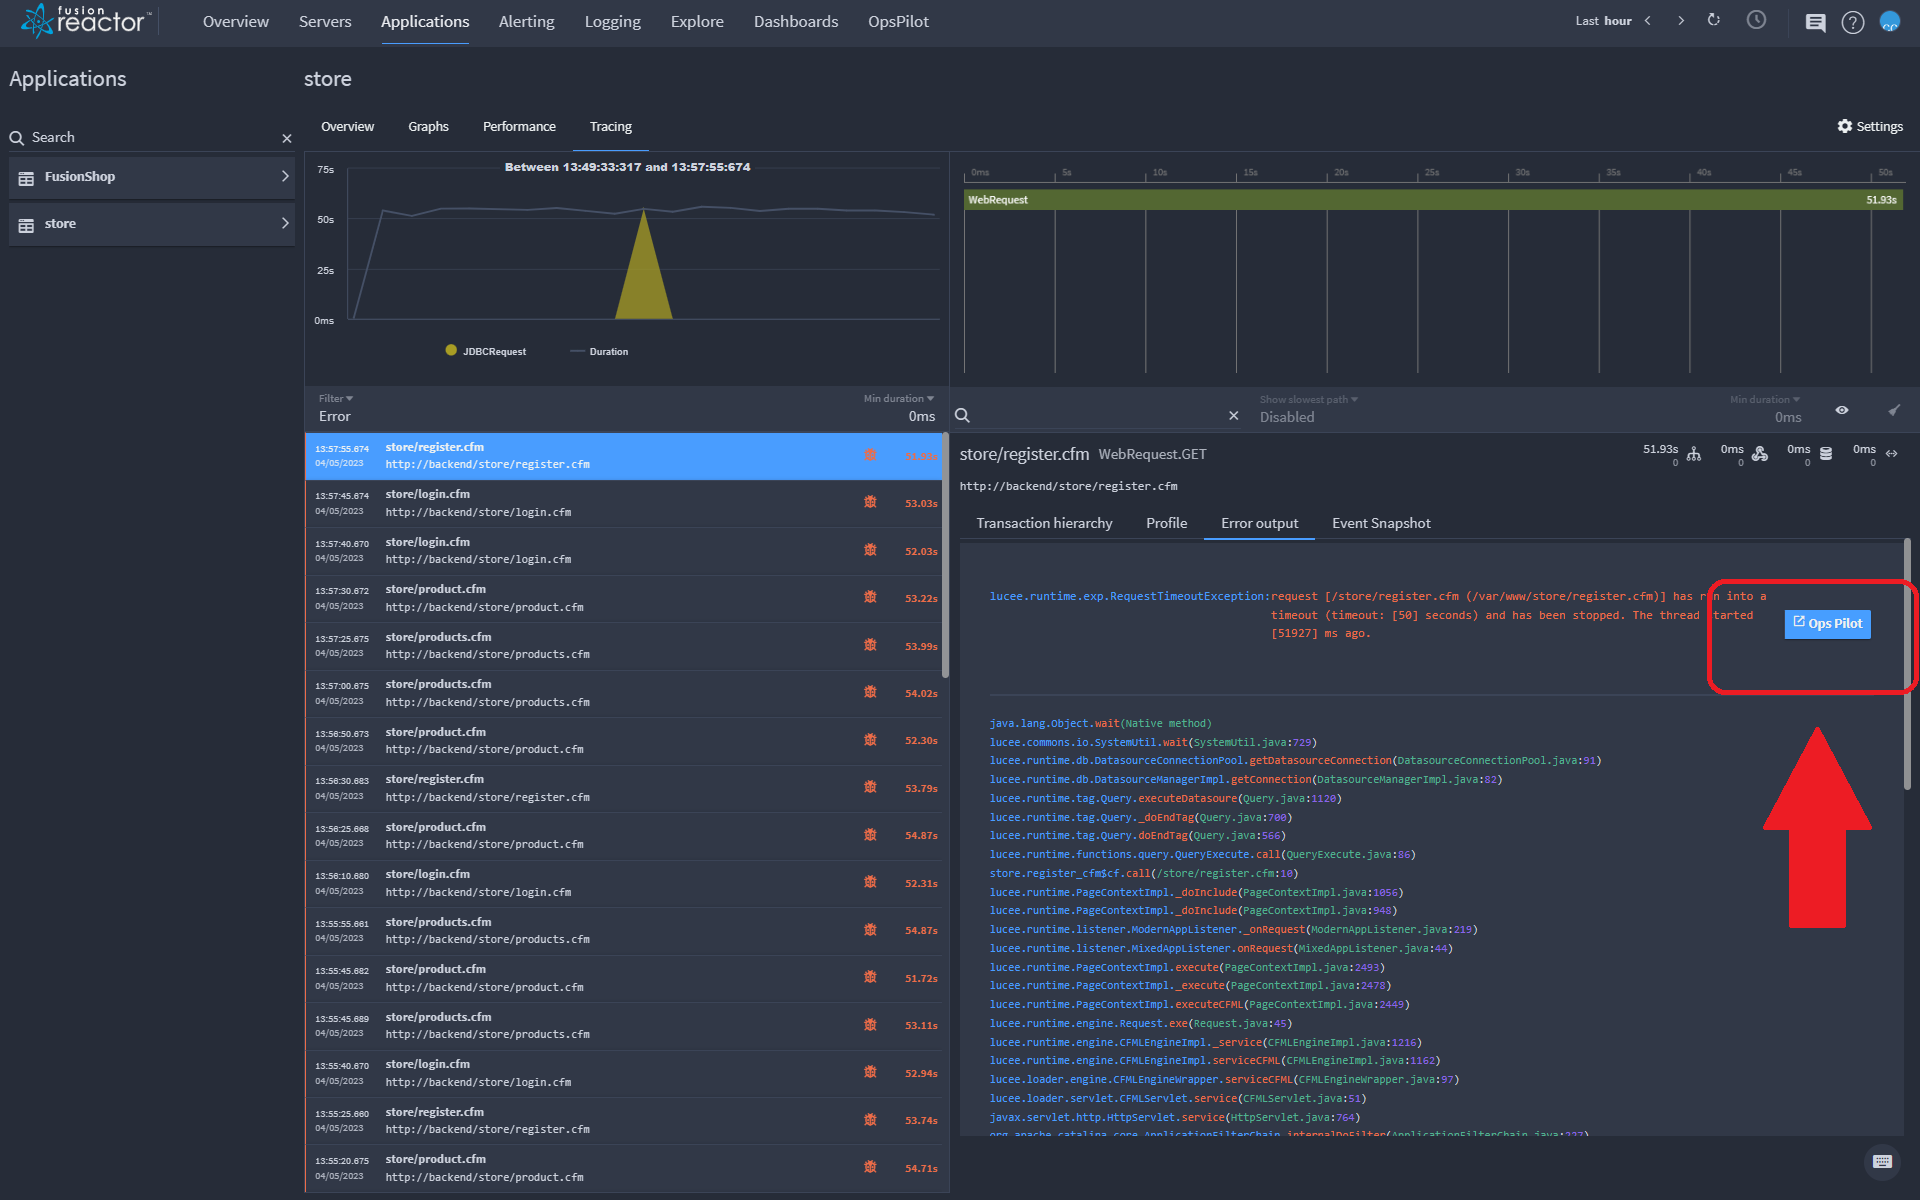Select the 13:57:25 store/products.cfm transaction

tap(624, 646)
